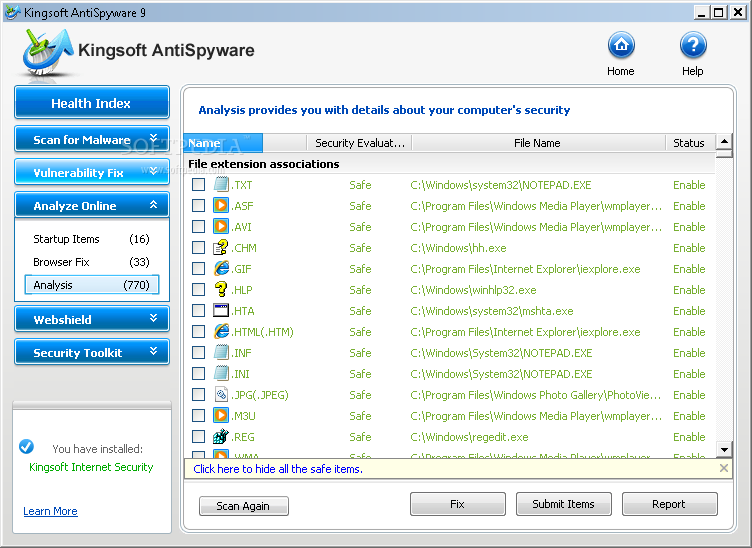This screenshot has height=548, width=752.
Task: Tick the checkbox for .TXT
Action: [199, 185]
